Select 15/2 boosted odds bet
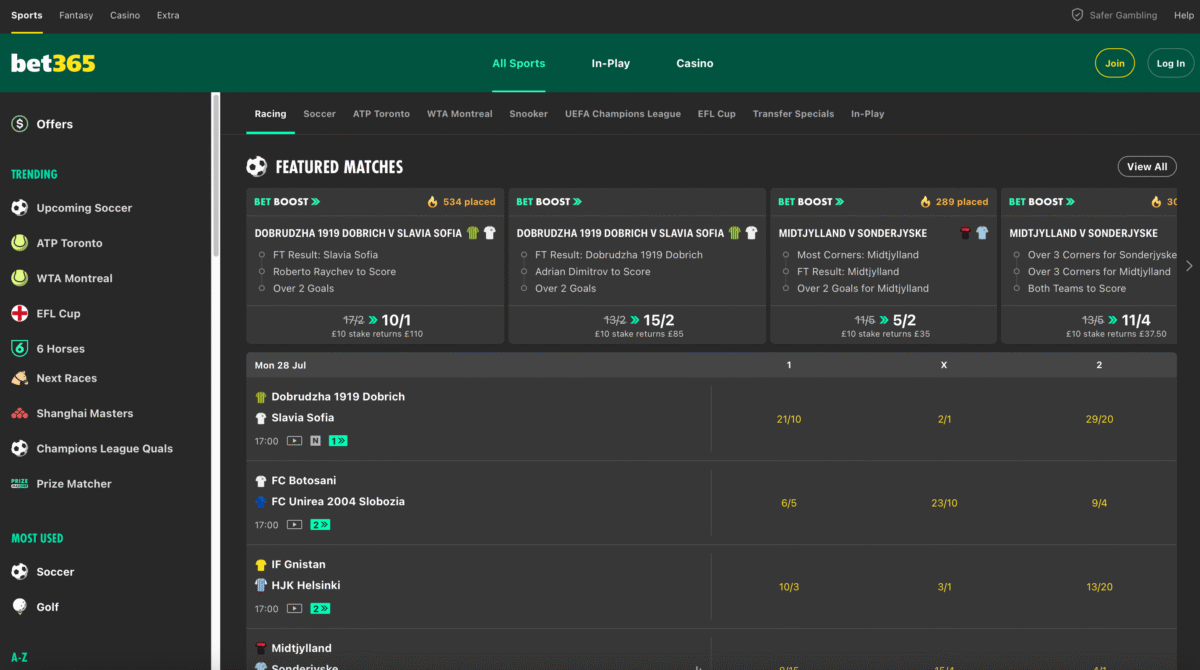1200x670 pixels. (x=638, y=325)
